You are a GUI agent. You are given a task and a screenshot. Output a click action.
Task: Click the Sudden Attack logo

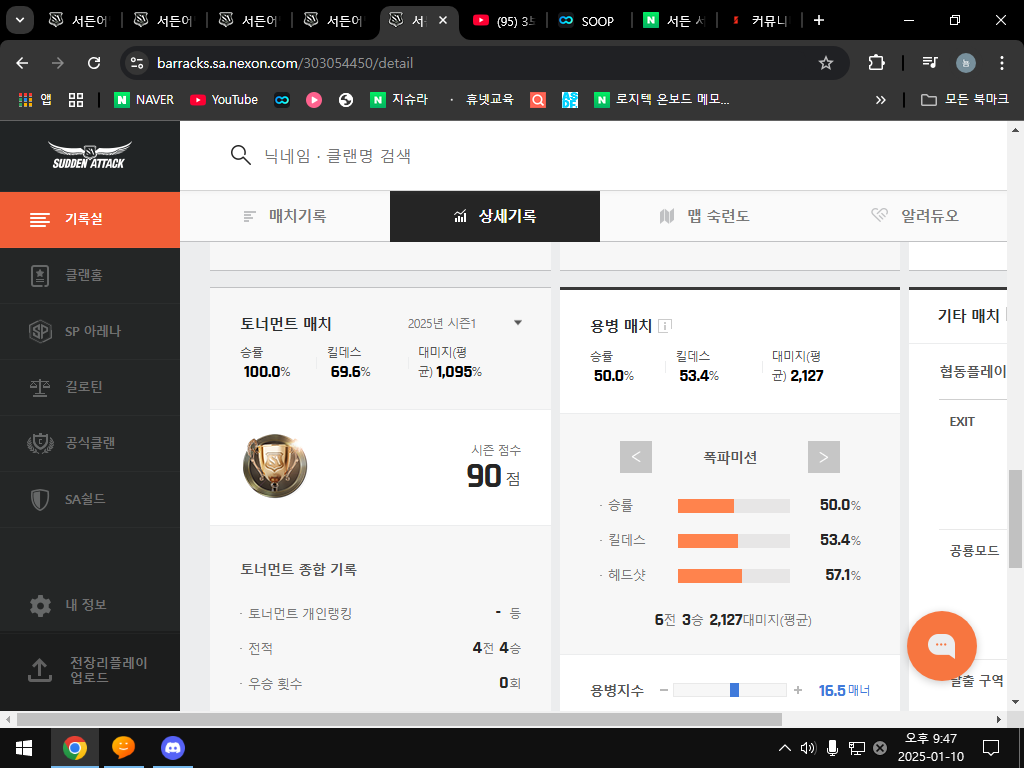pos(90,156)
